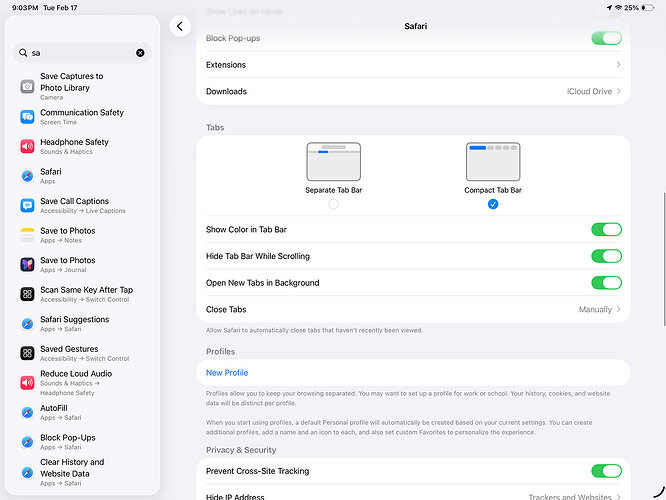Open Safari Suggestions search result
The width and height of the screenshot is (666, 500).
pyautogui.click(x=82, y=324)
